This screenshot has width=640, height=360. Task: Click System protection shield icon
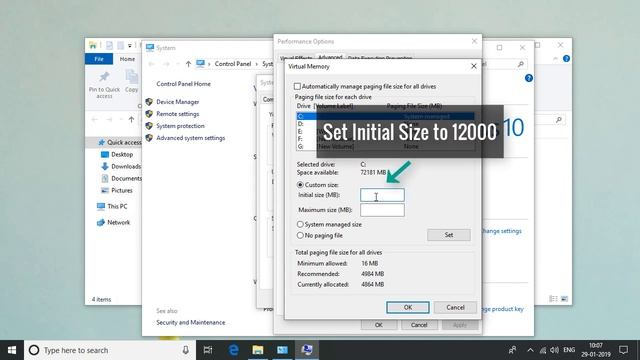tap(149, 126)
